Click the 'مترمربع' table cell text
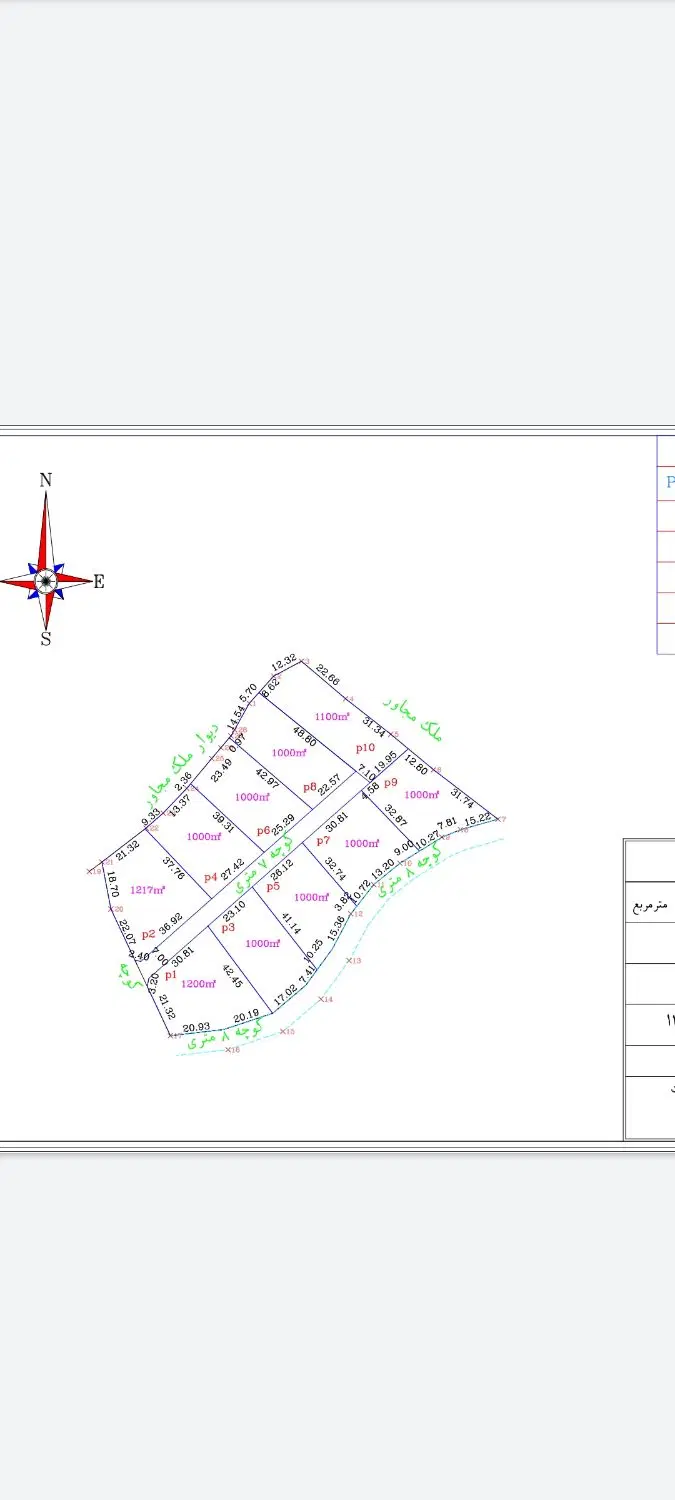The height and width of the screenshot is (1500, 675). point(649,905)
